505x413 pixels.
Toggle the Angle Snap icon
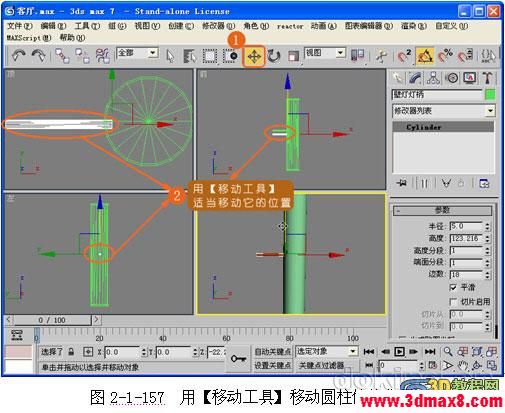424,56
